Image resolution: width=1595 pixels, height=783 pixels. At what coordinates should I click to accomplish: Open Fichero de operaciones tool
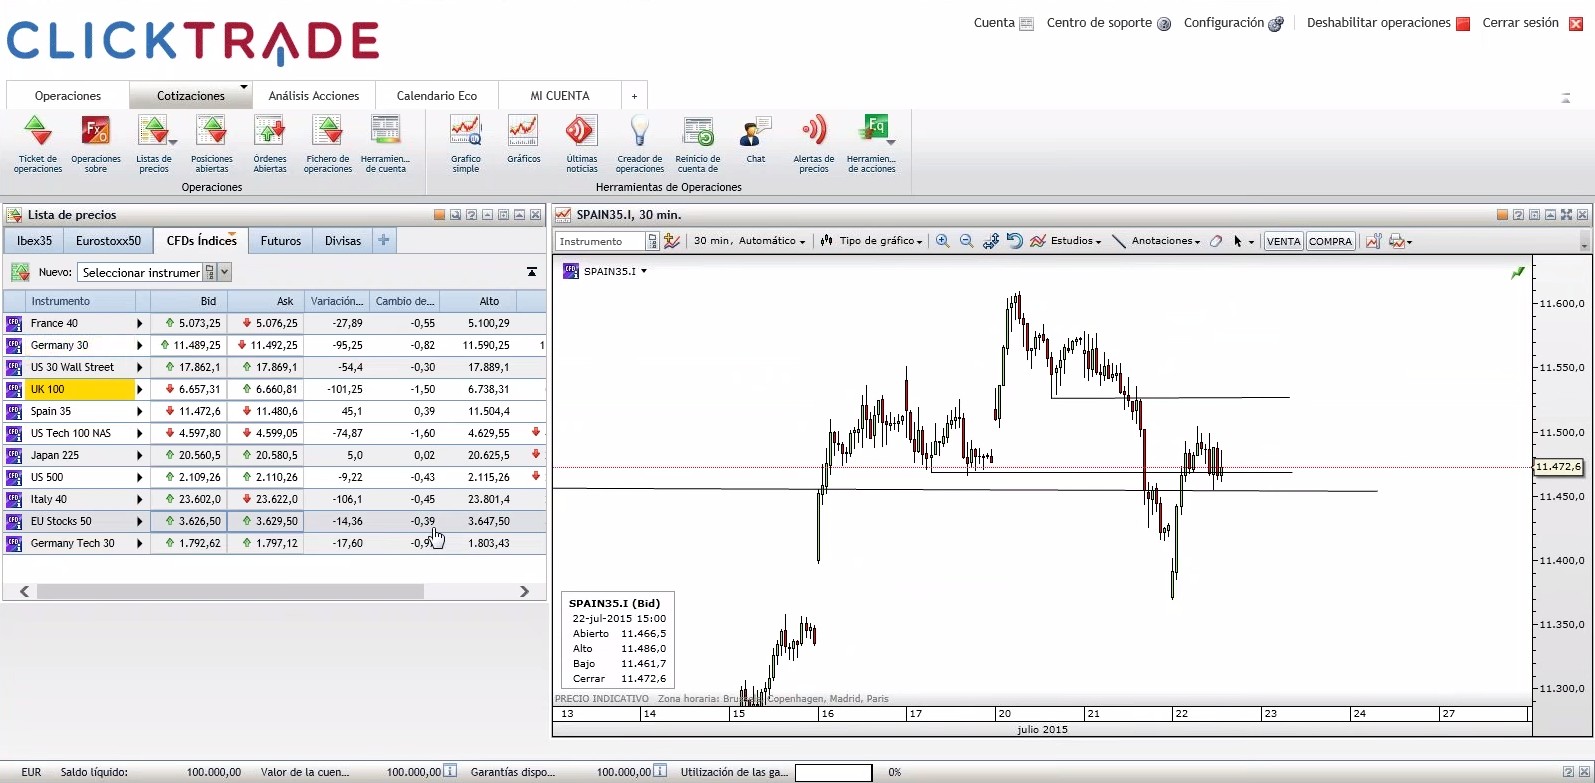click(328, 144)
